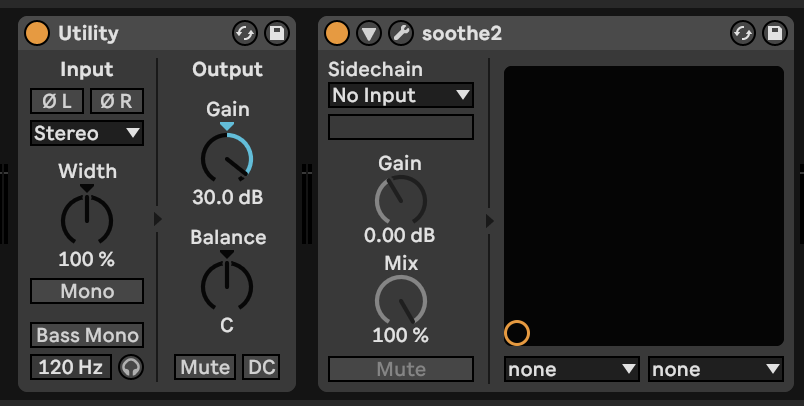
Task: Click the soothe2 Mix value 100 %
Action: tap(400, 335)
